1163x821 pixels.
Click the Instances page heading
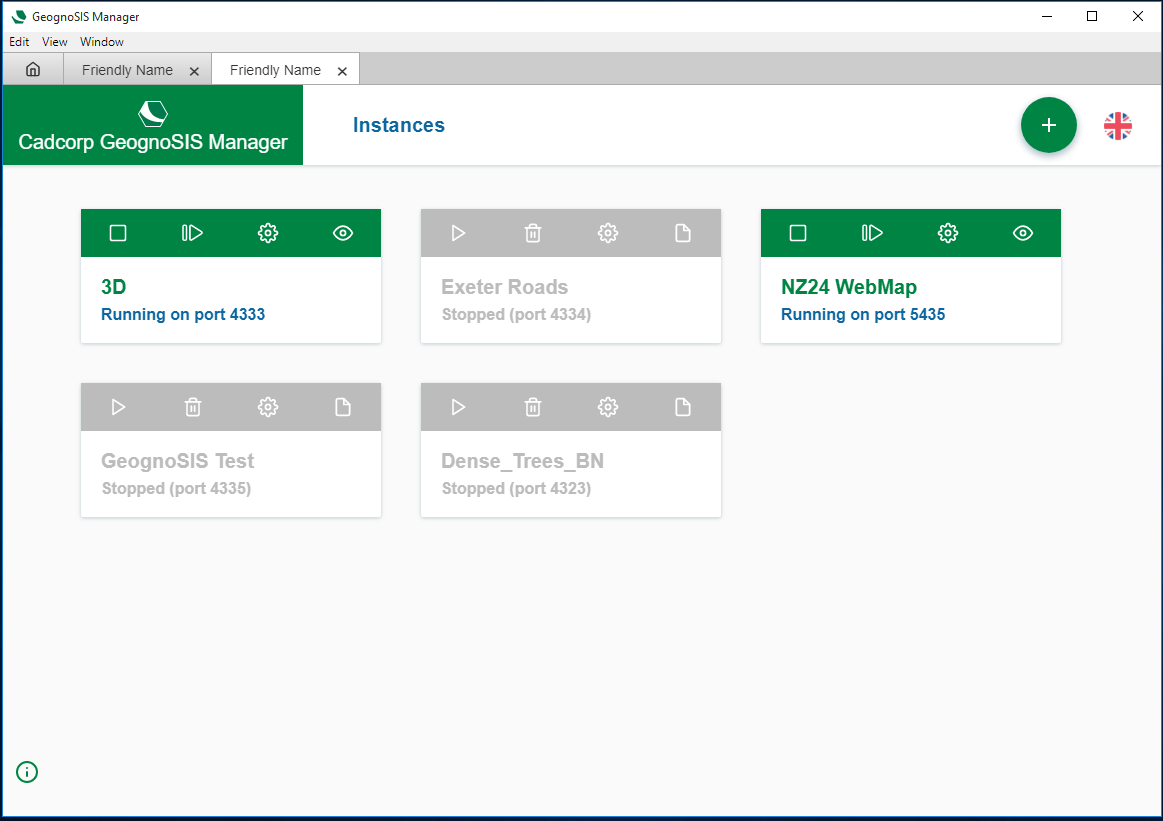[x=399, y=125]
